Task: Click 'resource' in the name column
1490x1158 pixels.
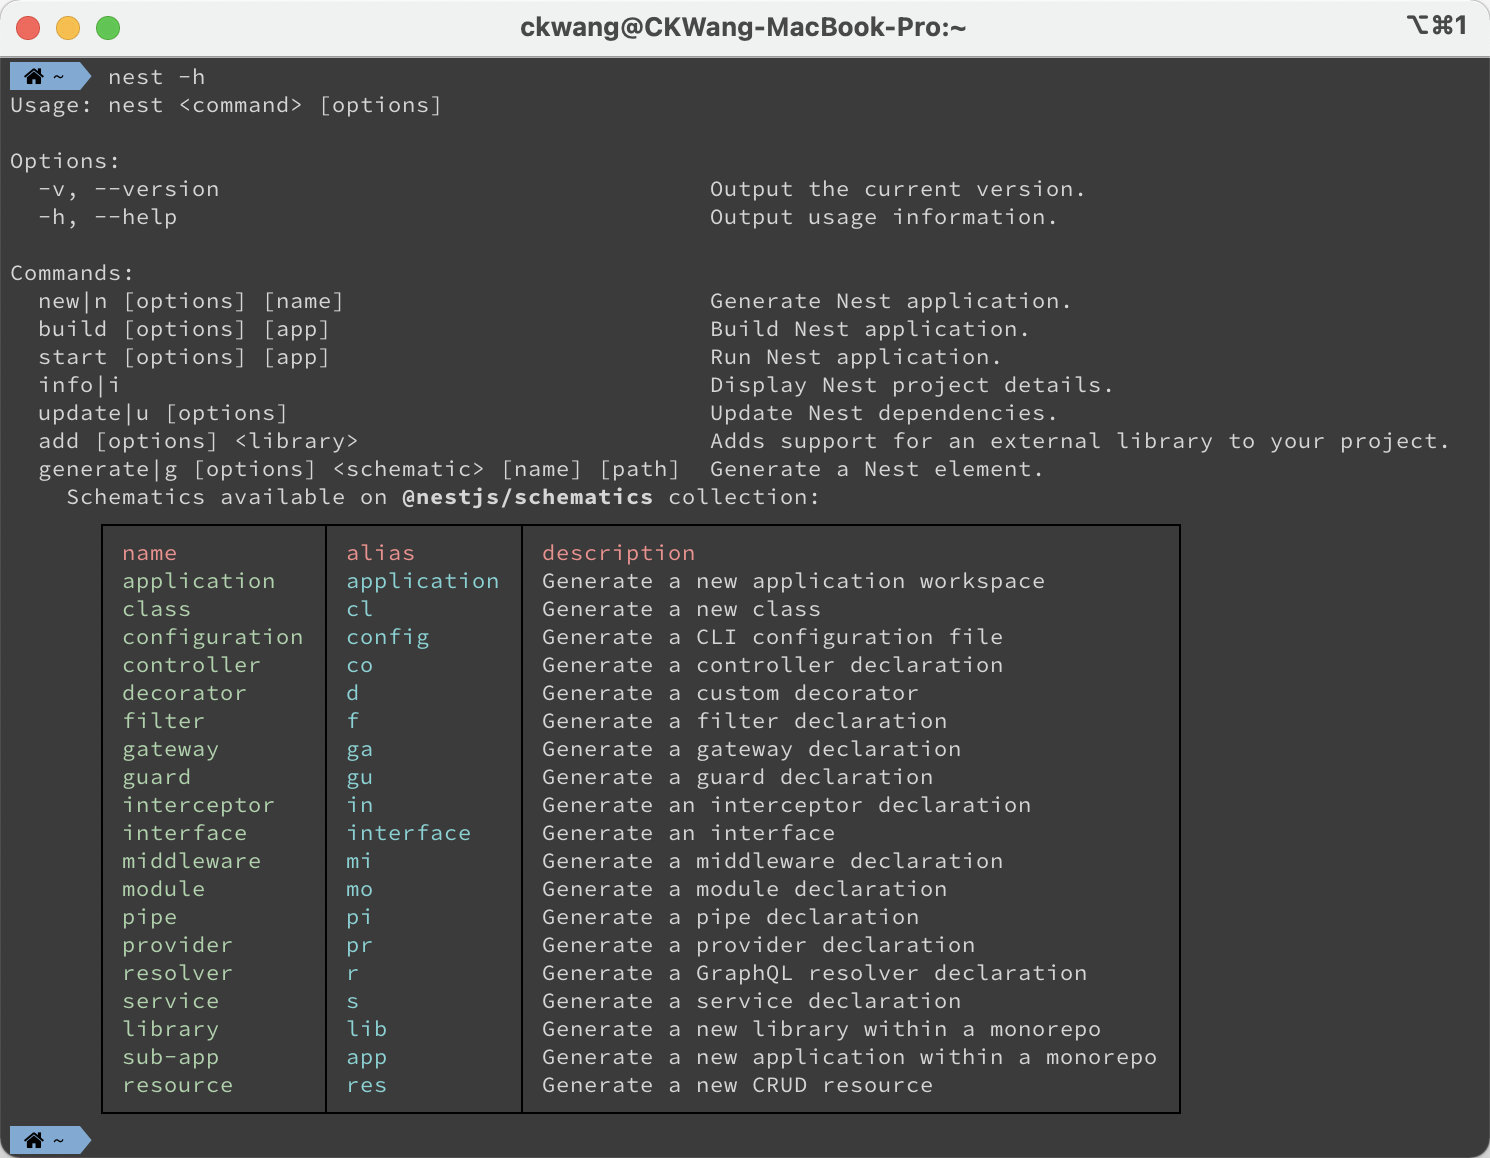Action: (x=178, y=1085)
